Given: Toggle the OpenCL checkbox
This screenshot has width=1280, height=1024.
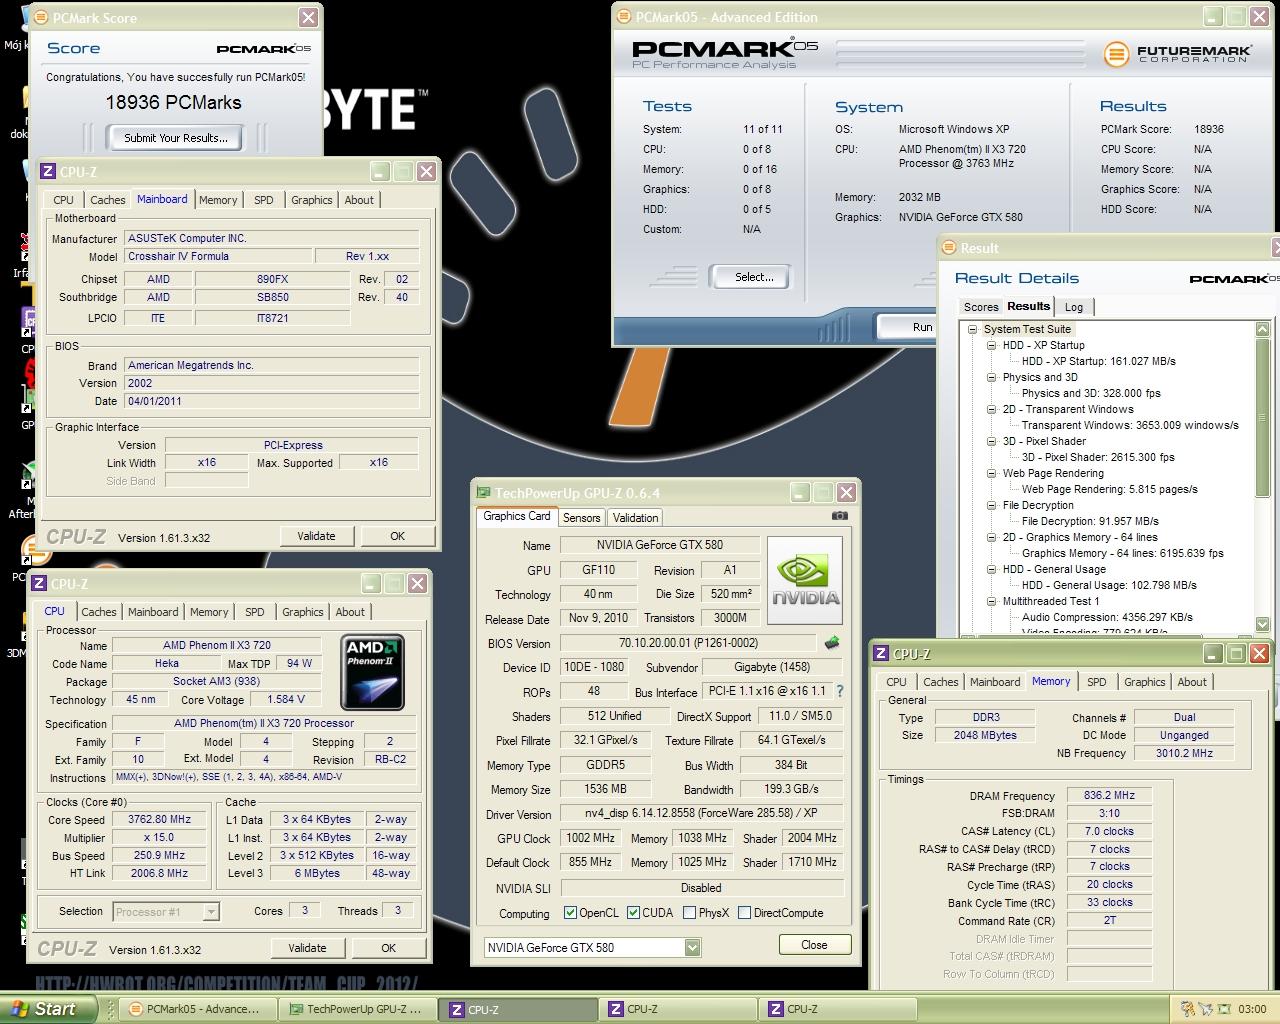Looking at the screenshot, I should click(570, 913).
